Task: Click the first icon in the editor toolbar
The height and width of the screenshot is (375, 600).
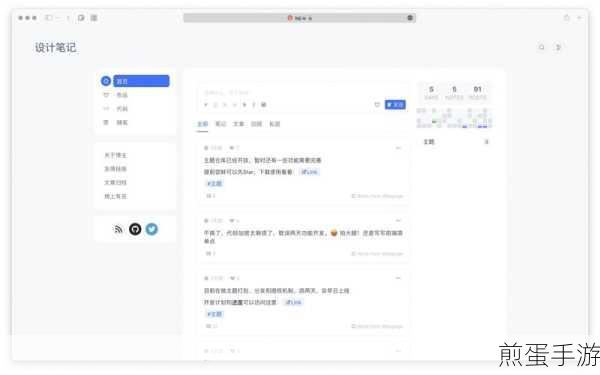Action: 206,104
